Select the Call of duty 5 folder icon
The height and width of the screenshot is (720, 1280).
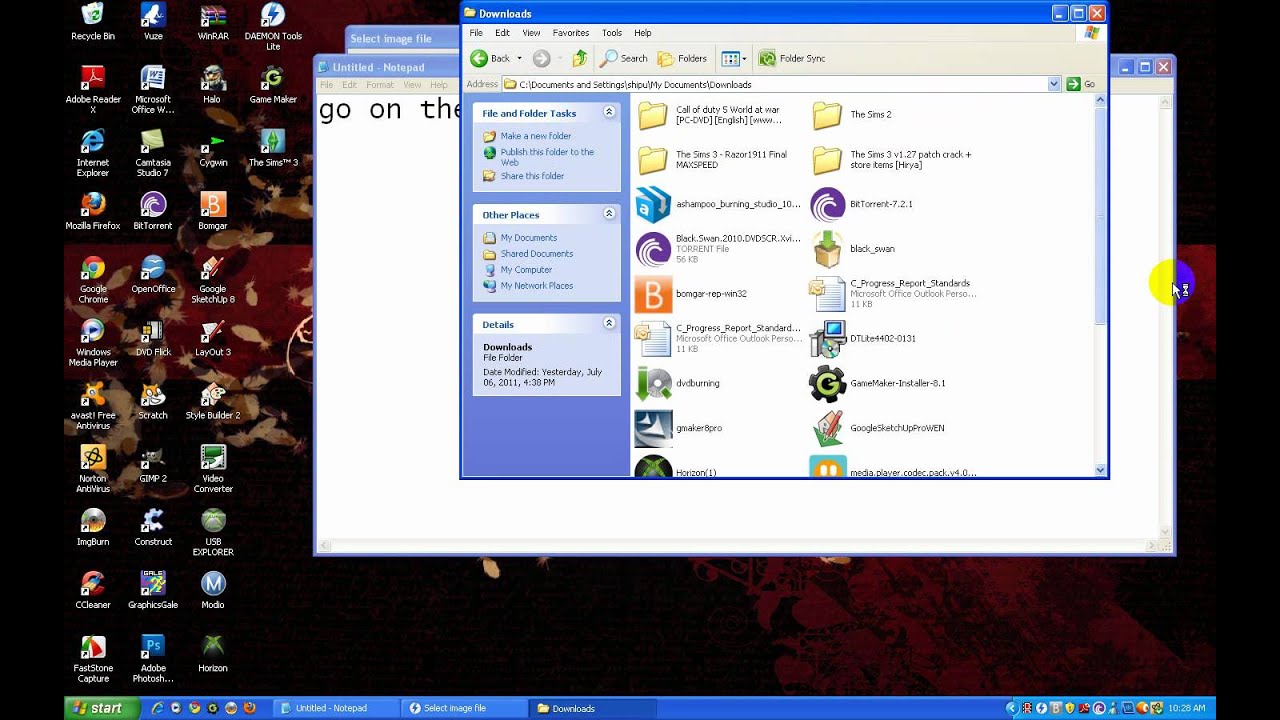653,115
